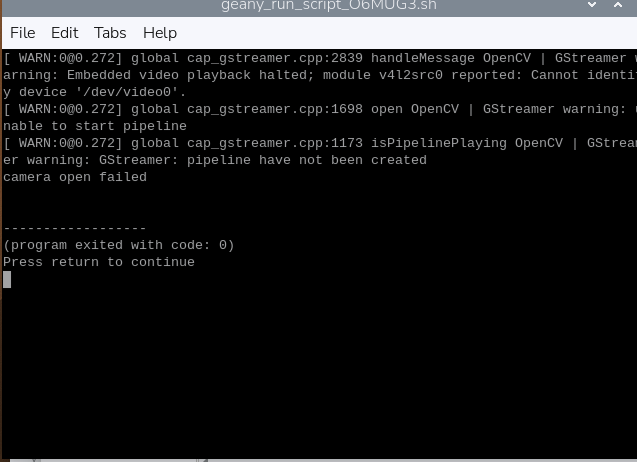Click the dashed separator line
The width and height of the screenshot is (637, 462).
tap(75, 228)
